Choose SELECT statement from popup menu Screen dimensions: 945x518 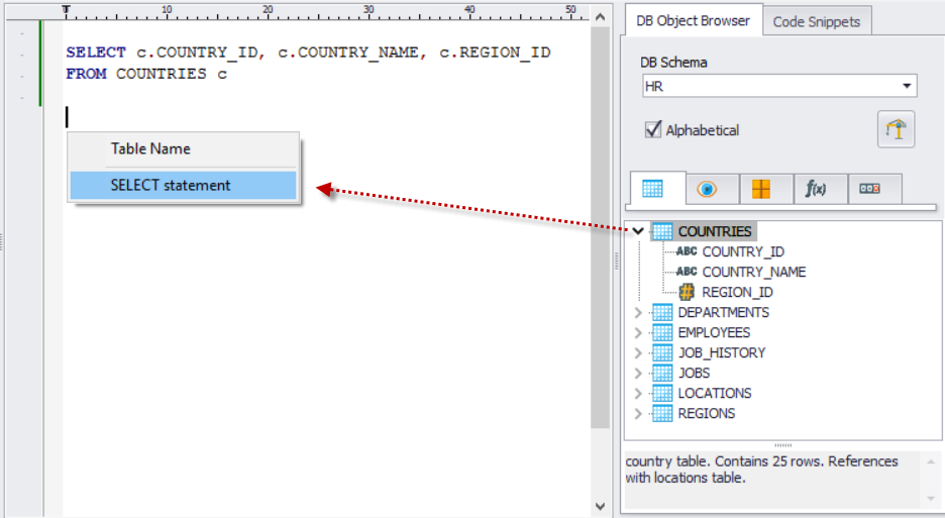click(x=182, y=185)
